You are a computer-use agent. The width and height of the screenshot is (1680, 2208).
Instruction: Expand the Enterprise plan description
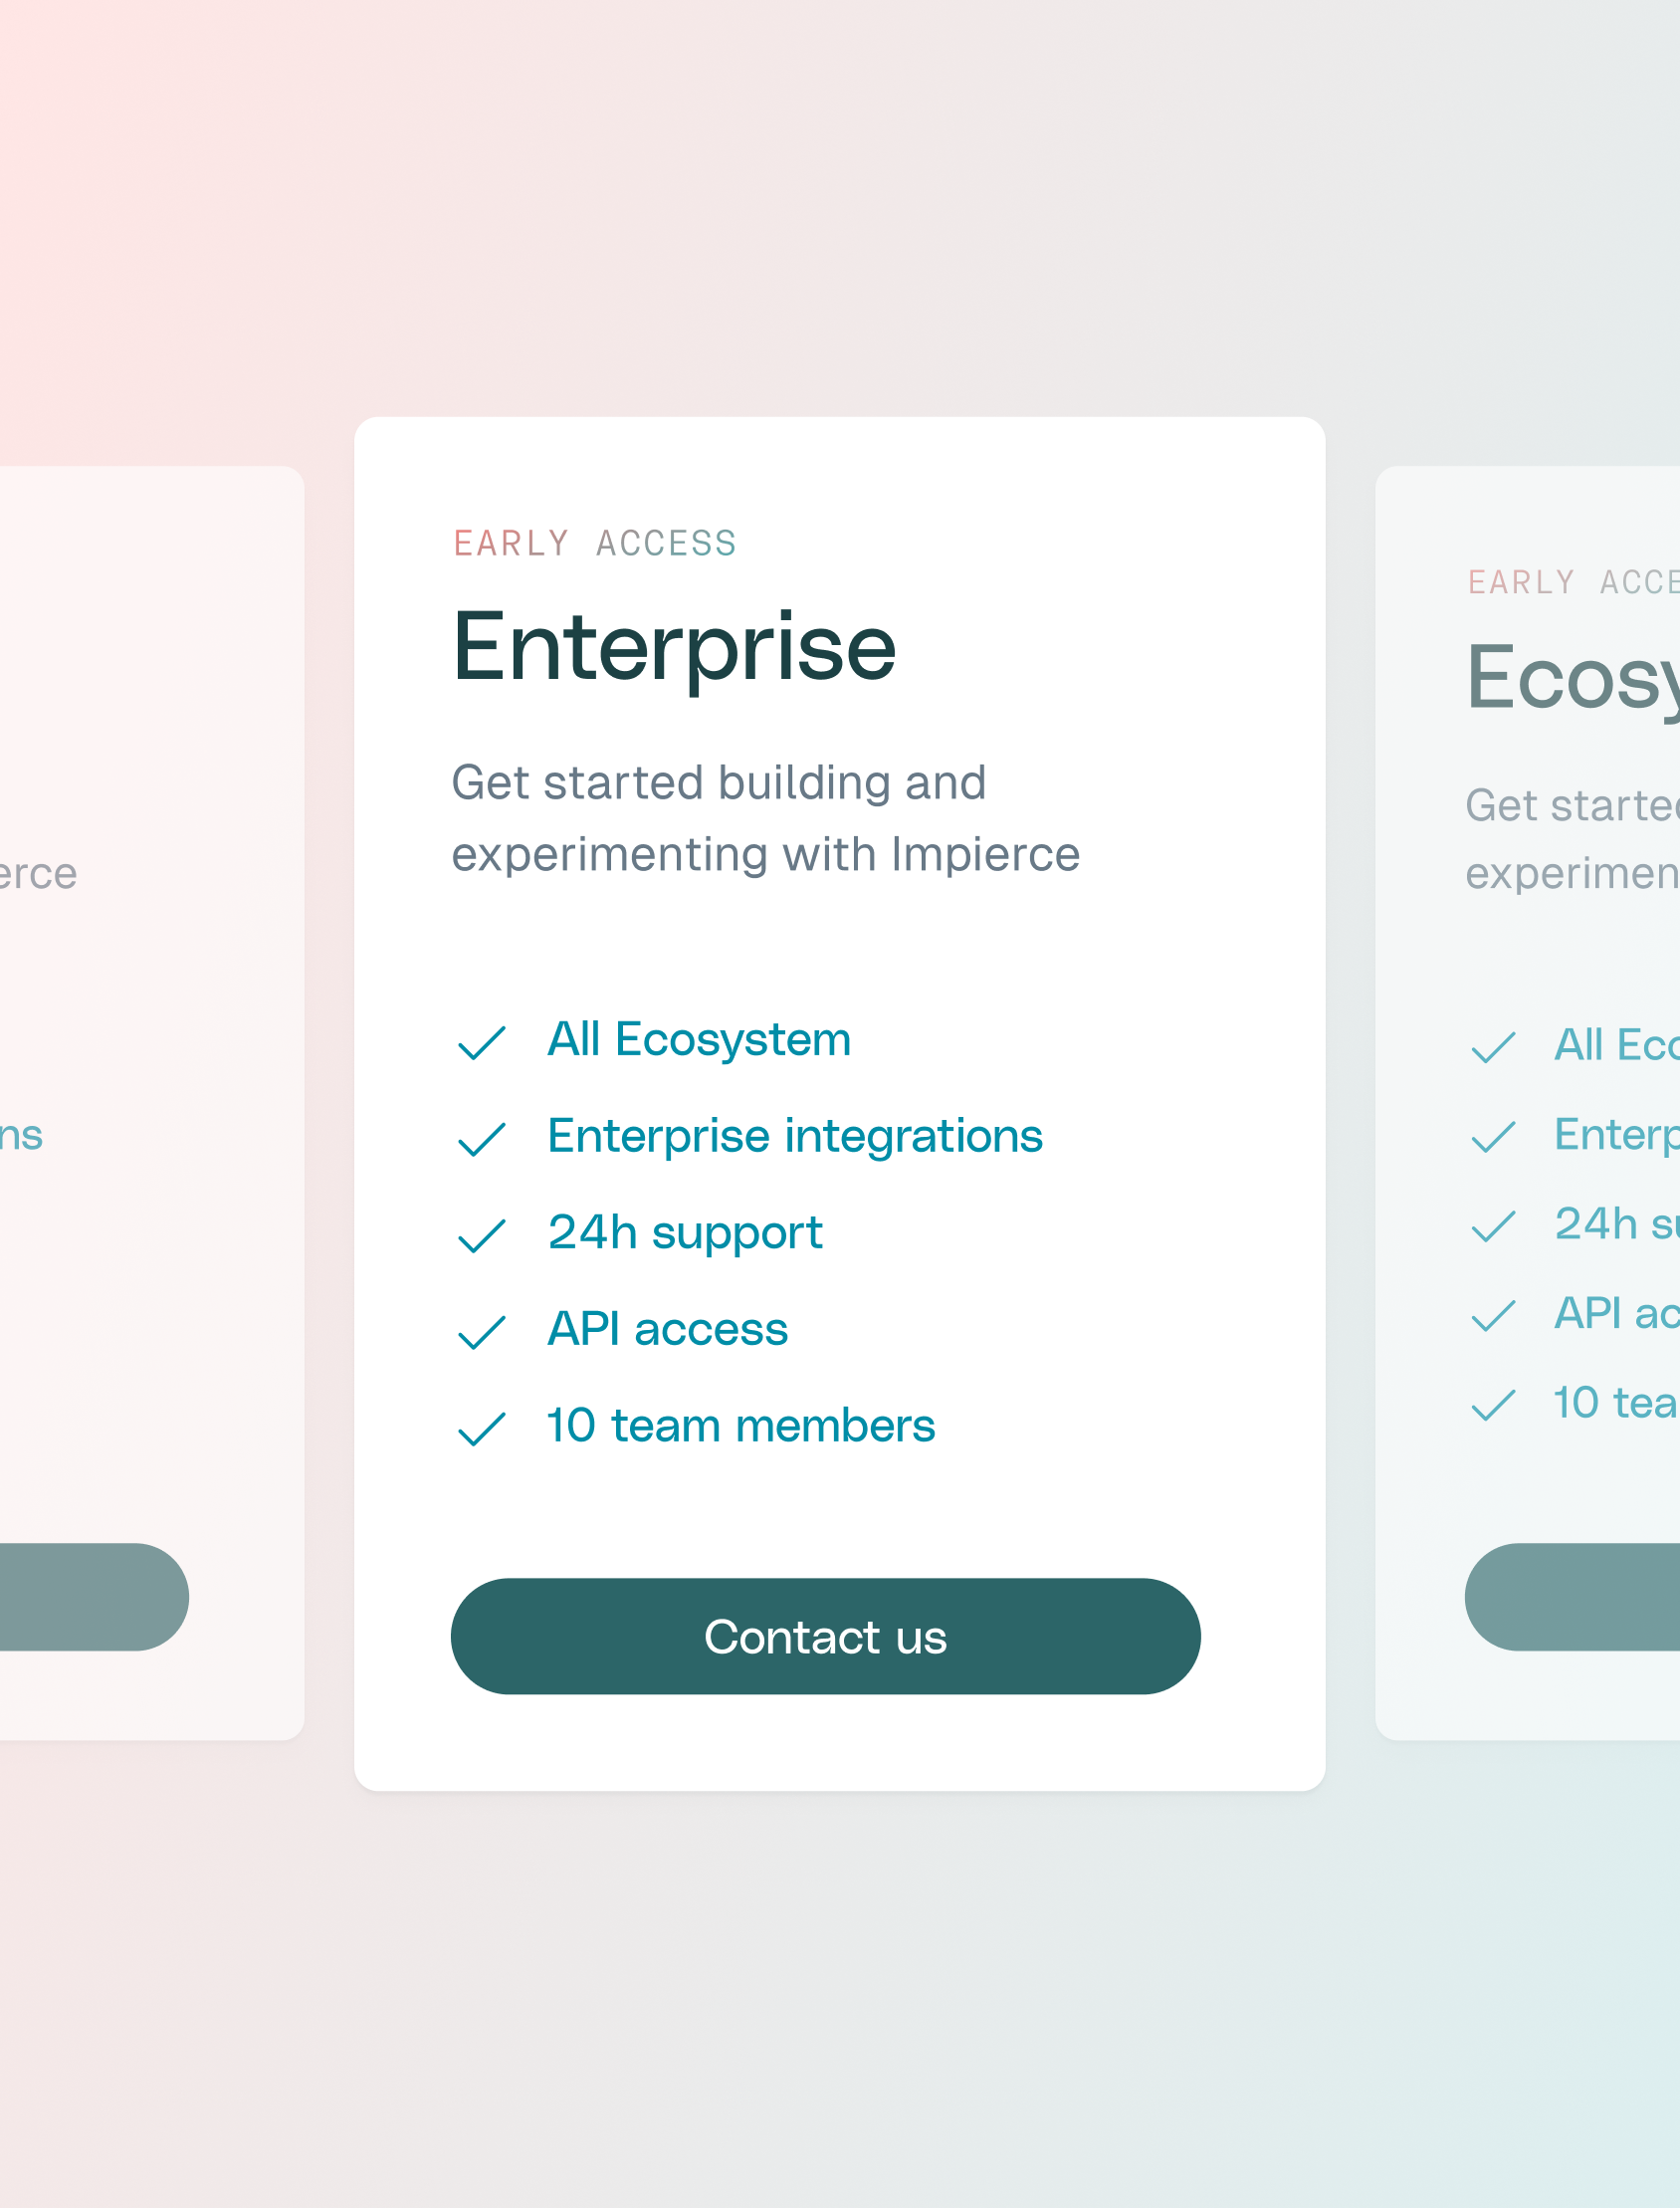coord(766,818)
